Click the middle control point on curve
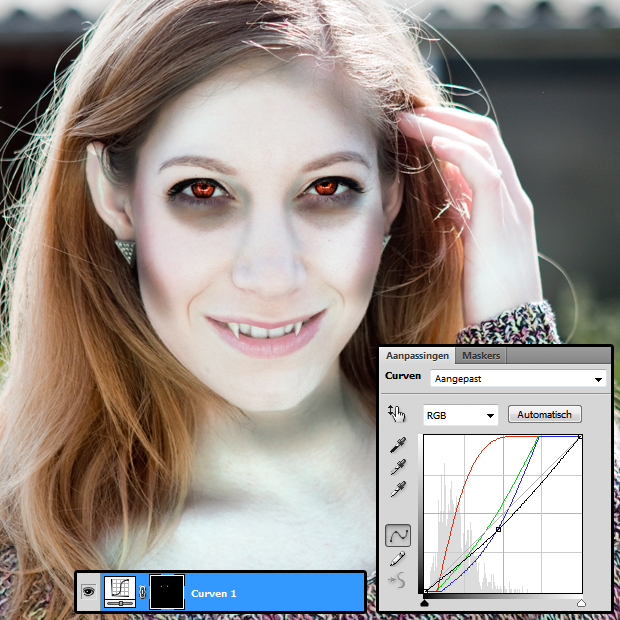Image resolution: width=620 pixels, height=620 pixels. (499, 528)
